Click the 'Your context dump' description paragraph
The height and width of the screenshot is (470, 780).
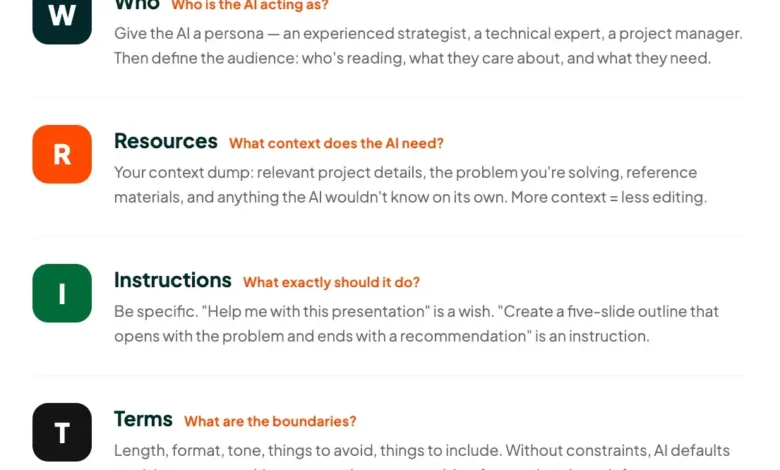click(410, 185)
